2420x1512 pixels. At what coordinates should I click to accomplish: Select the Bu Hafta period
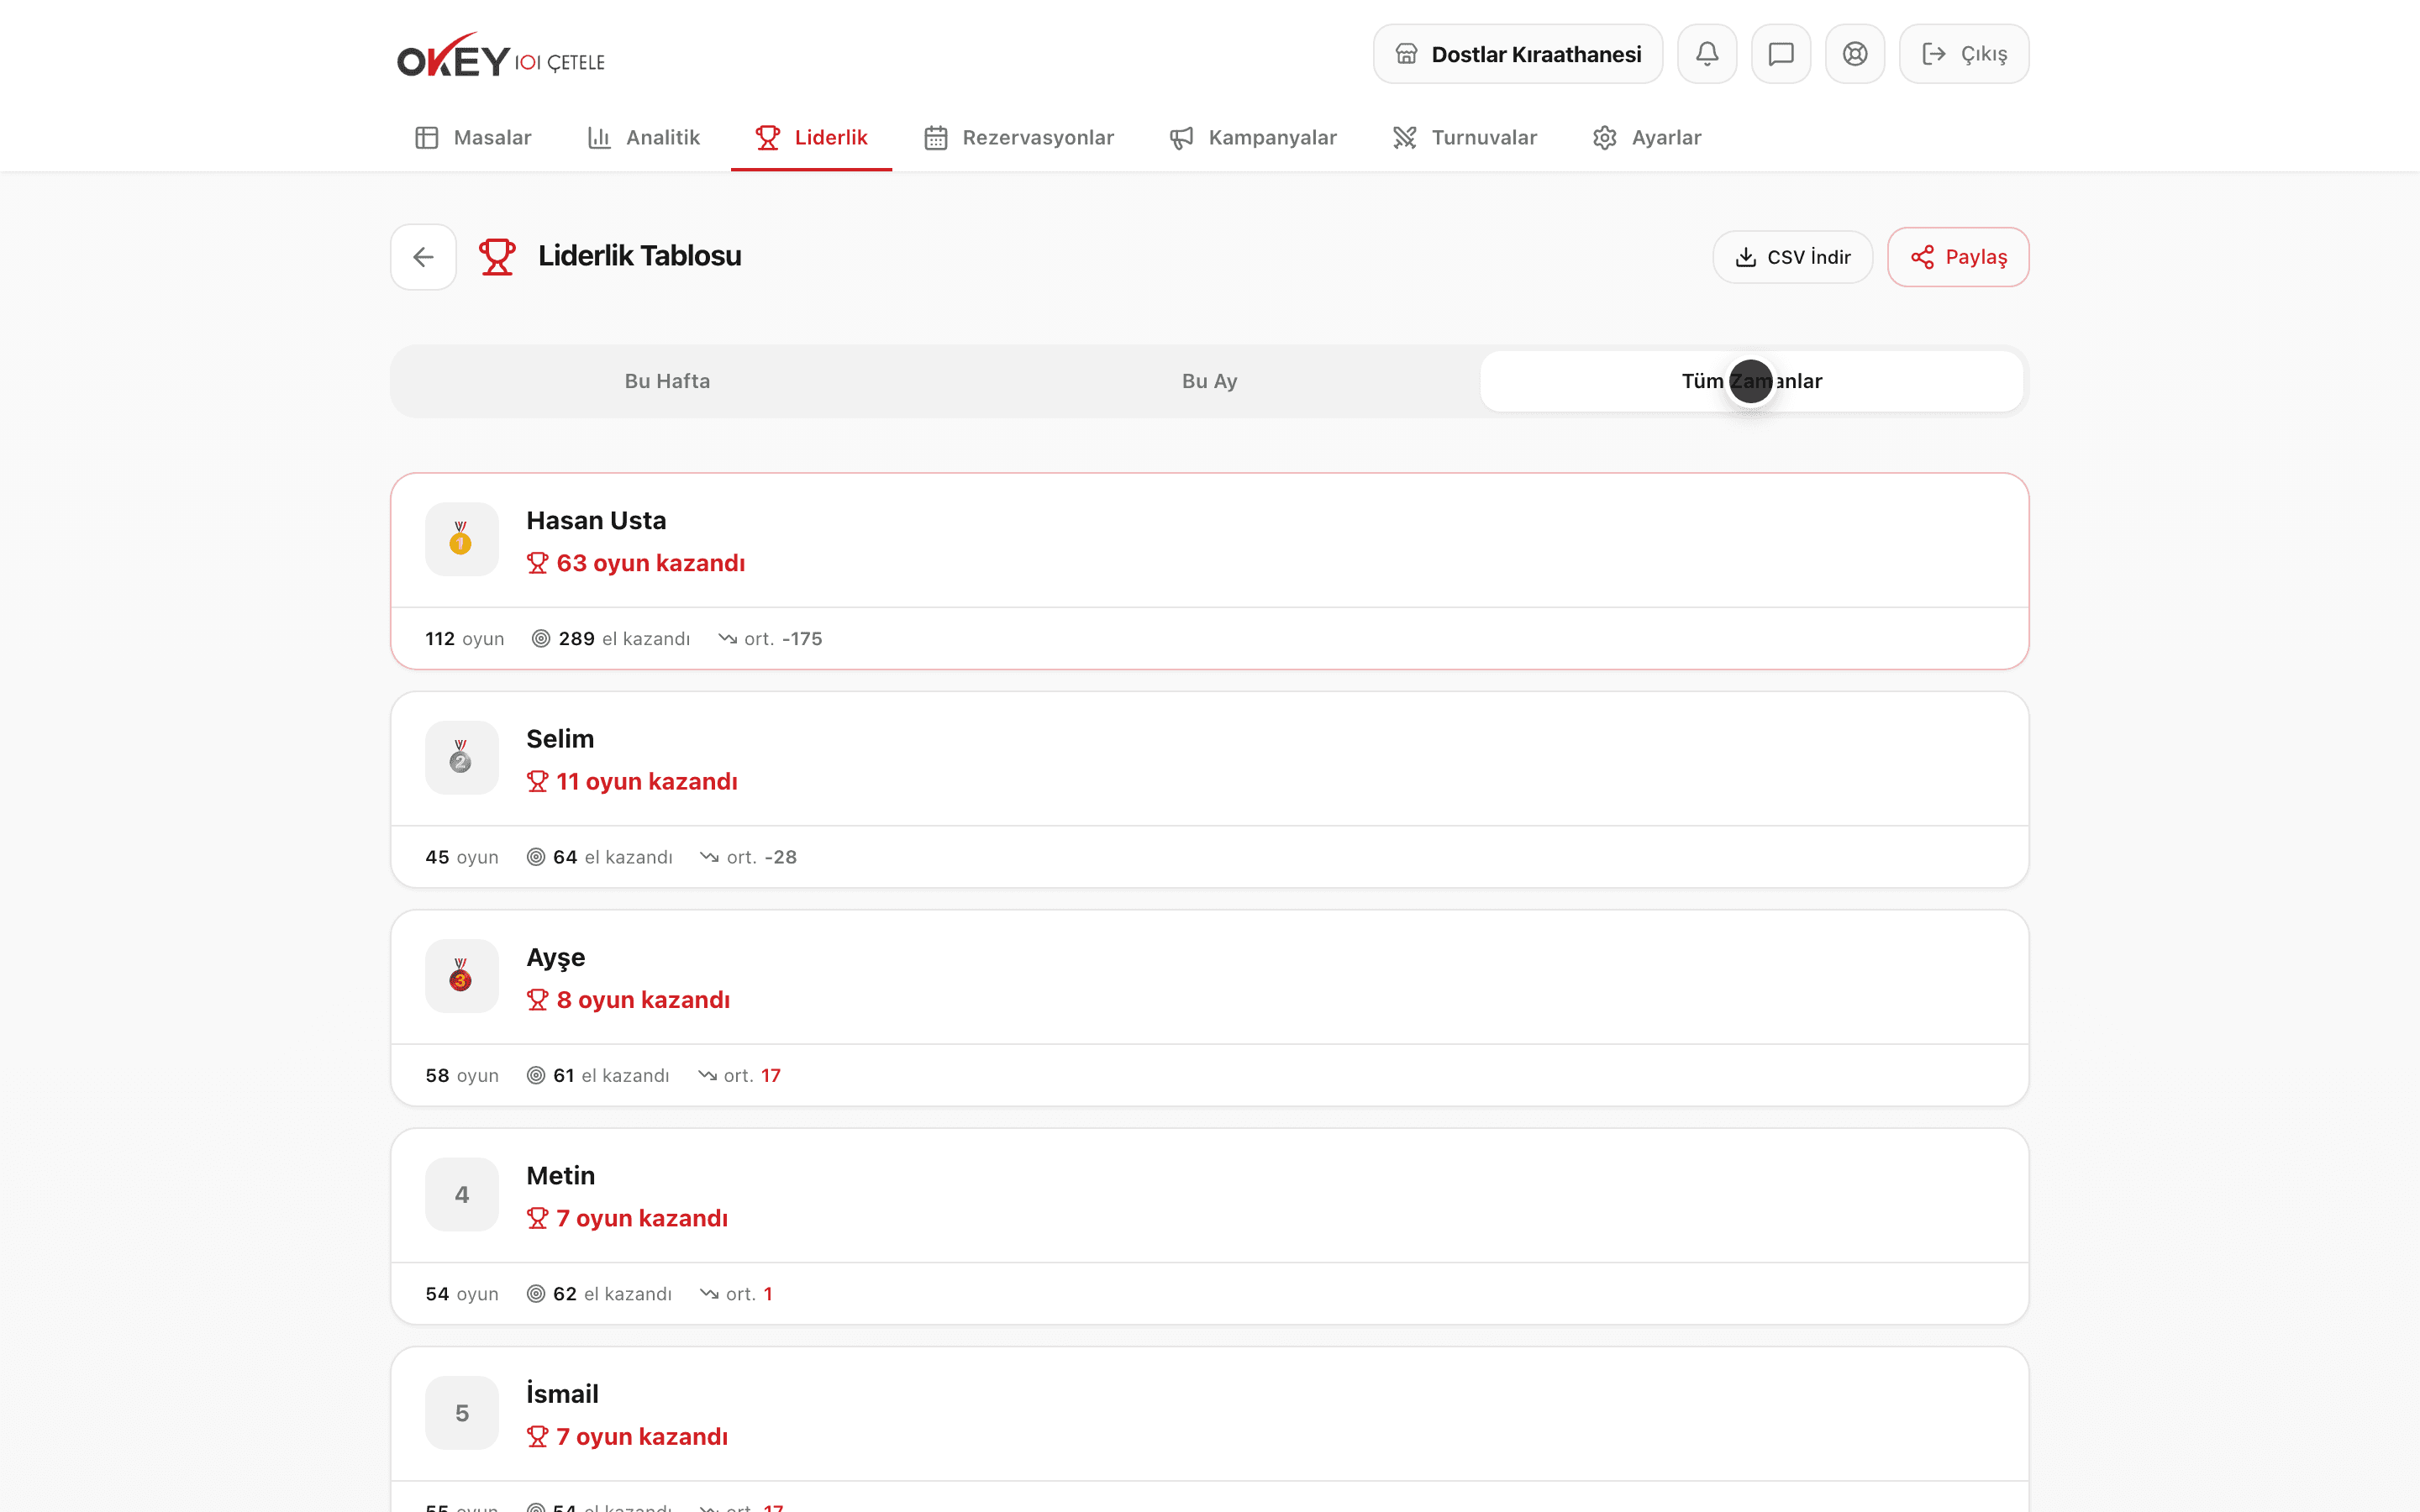click(667, 381)
